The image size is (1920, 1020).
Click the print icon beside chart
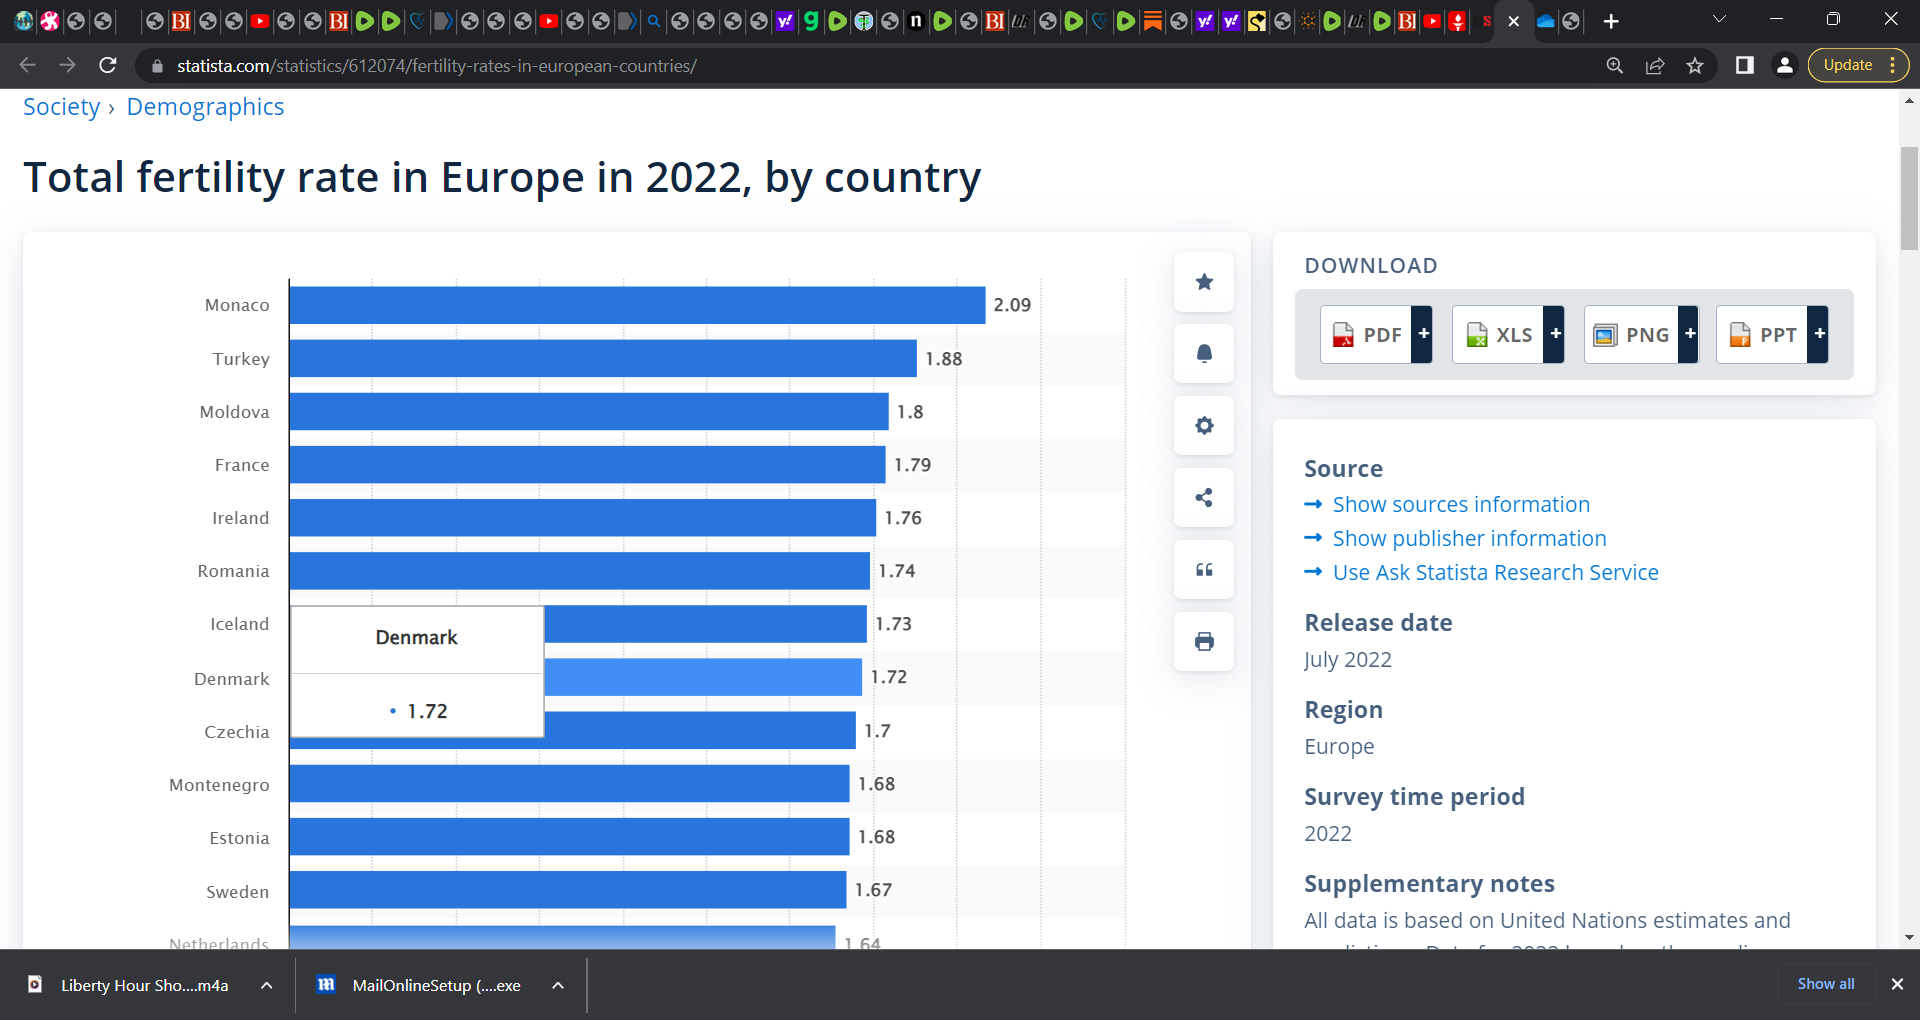point(1204,642)
